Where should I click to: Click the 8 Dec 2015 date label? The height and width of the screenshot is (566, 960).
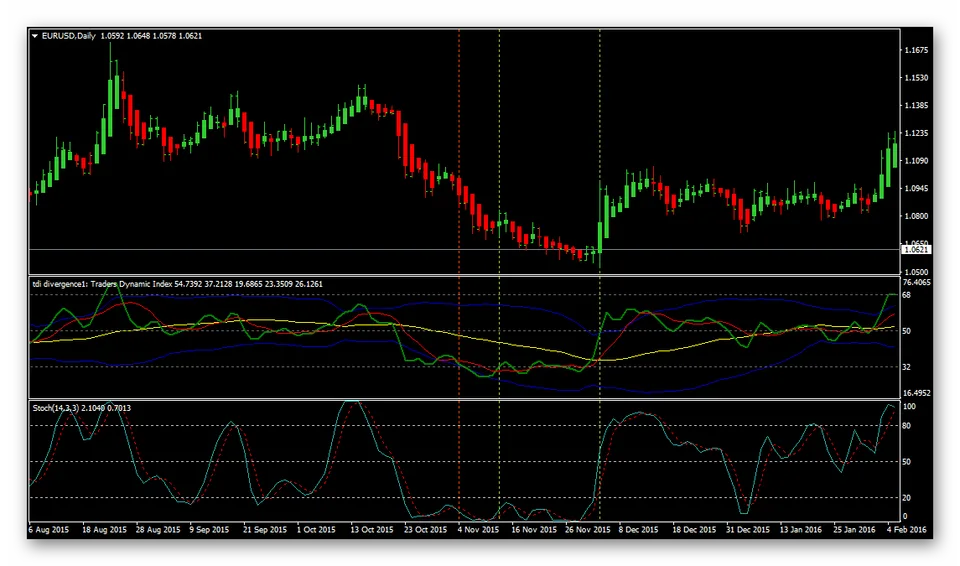[639, 529]
